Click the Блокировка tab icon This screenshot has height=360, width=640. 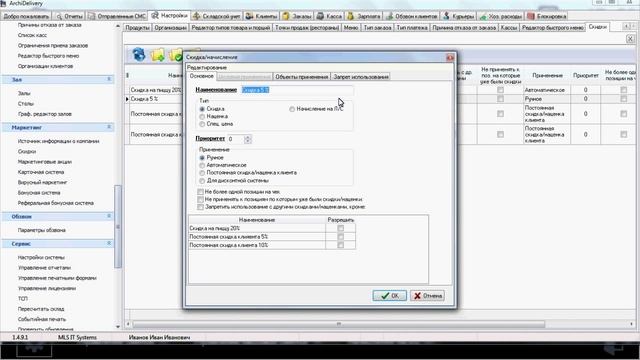pyautogui.click(x=531, y=16)
